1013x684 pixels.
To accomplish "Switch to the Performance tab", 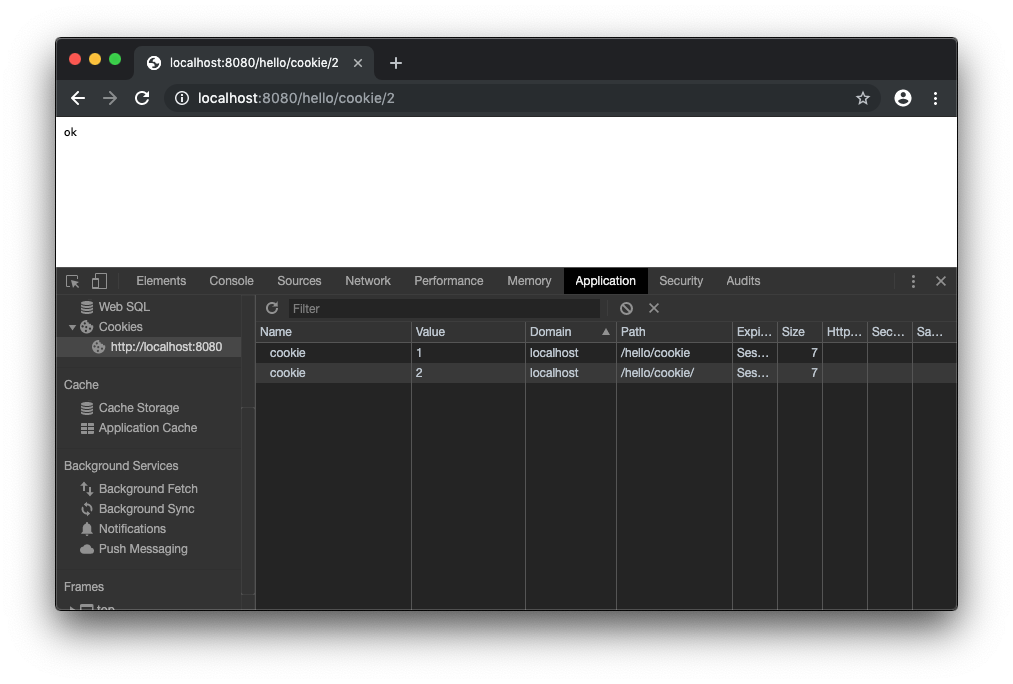I will click(448, 281).
